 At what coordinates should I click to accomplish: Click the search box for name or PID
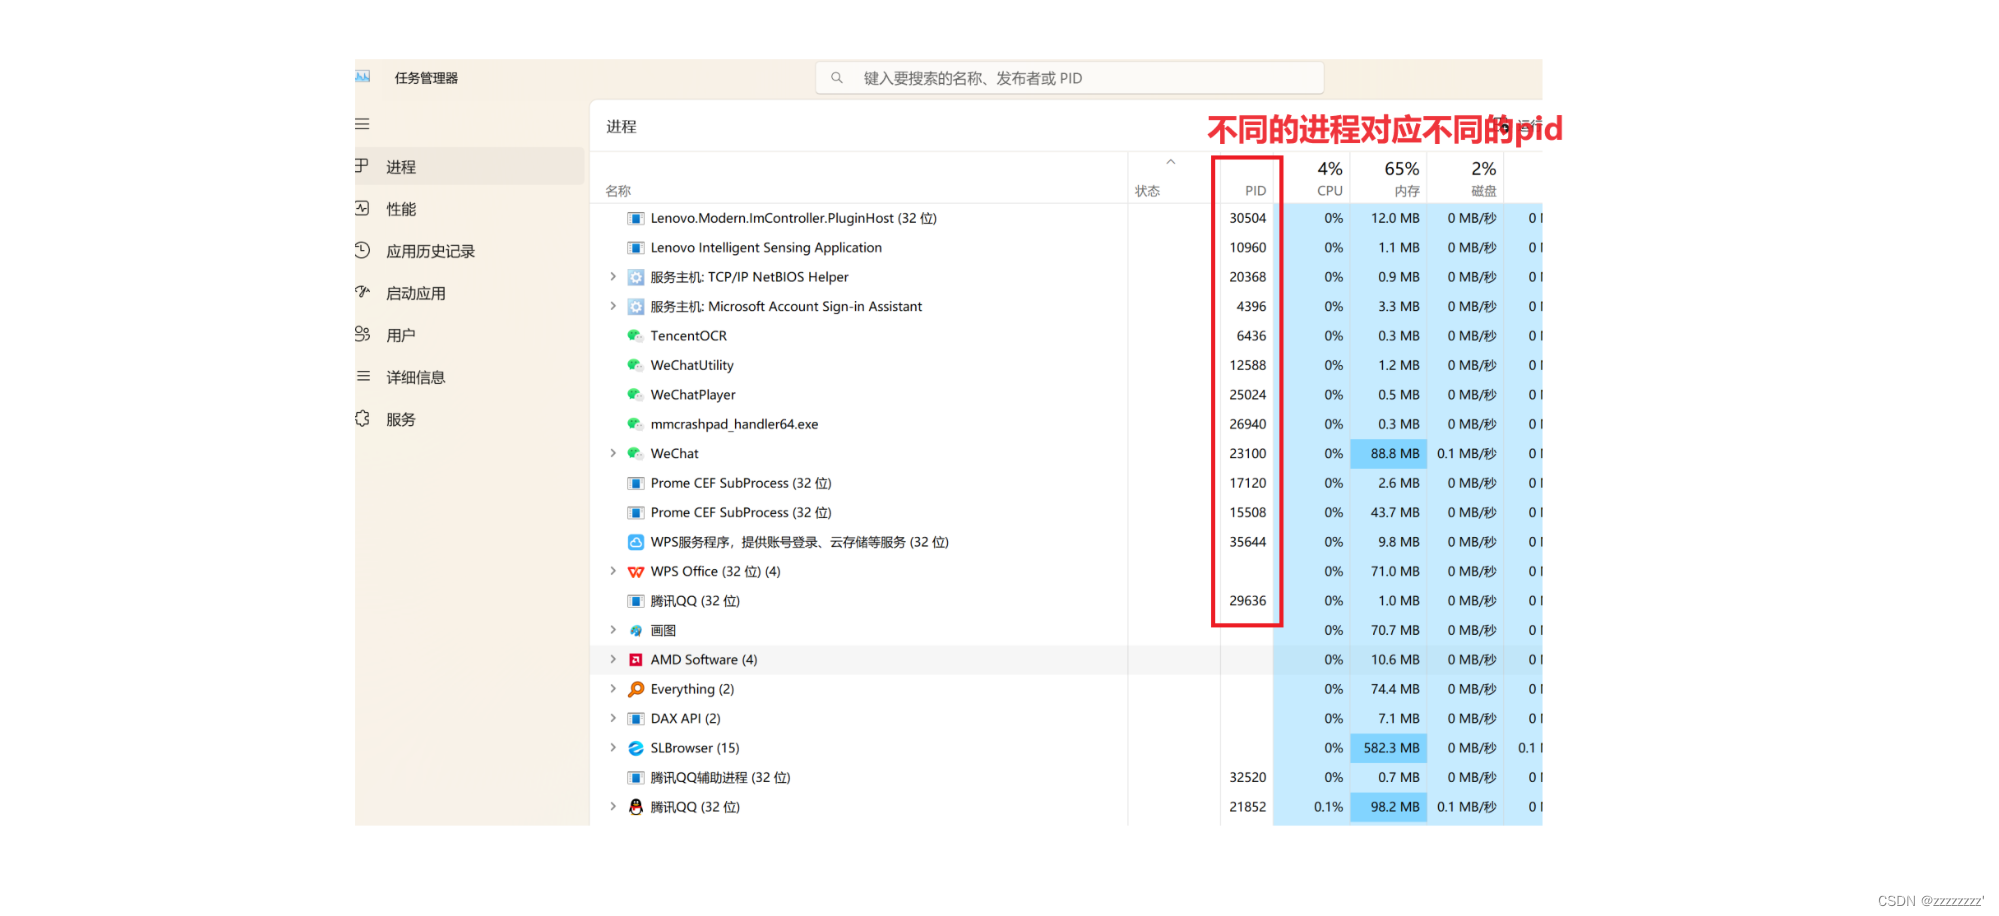pyautogui.click(x=1070, y=78)
